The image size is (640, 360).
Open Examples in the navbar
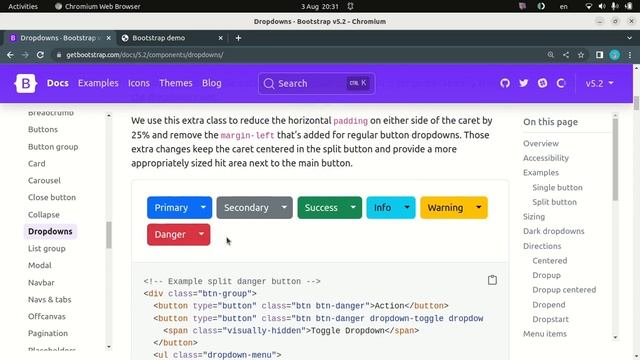click(x=98, y=83)
